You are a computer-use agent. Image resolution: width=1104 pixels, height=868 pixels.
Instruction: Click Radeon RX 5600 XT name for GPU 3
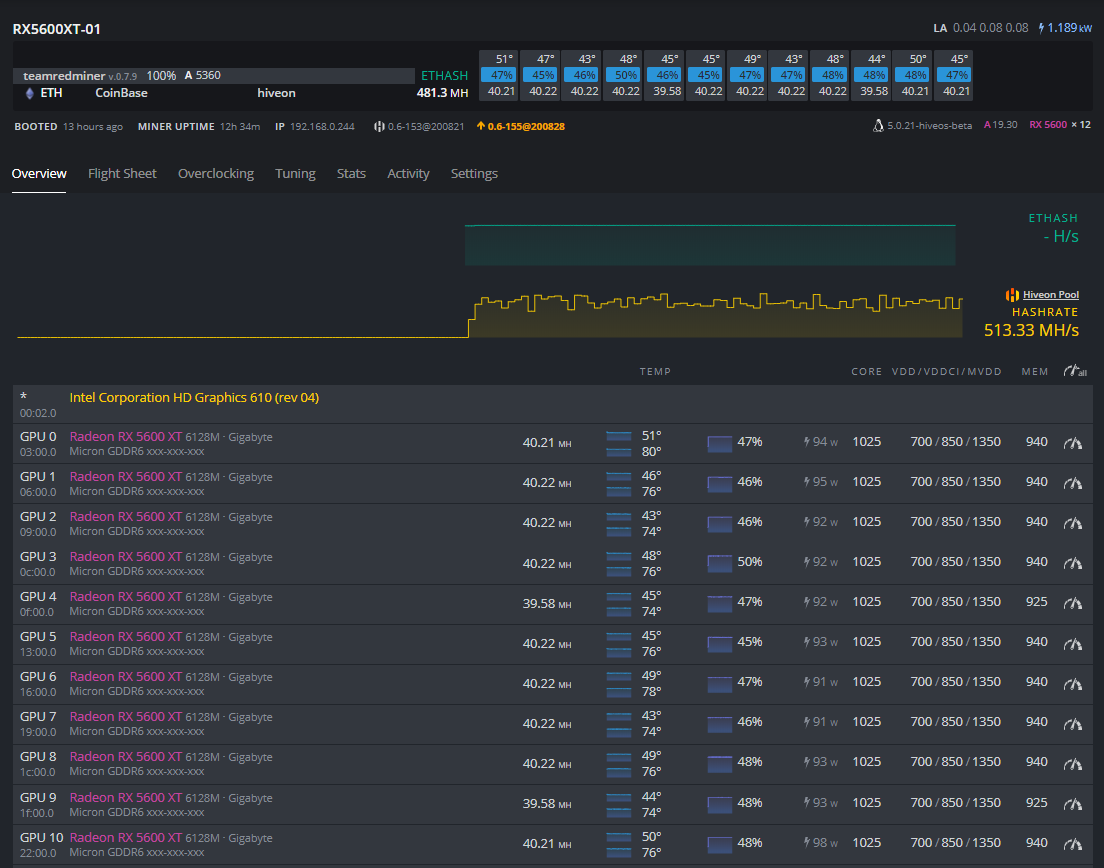tap(125, 557)
